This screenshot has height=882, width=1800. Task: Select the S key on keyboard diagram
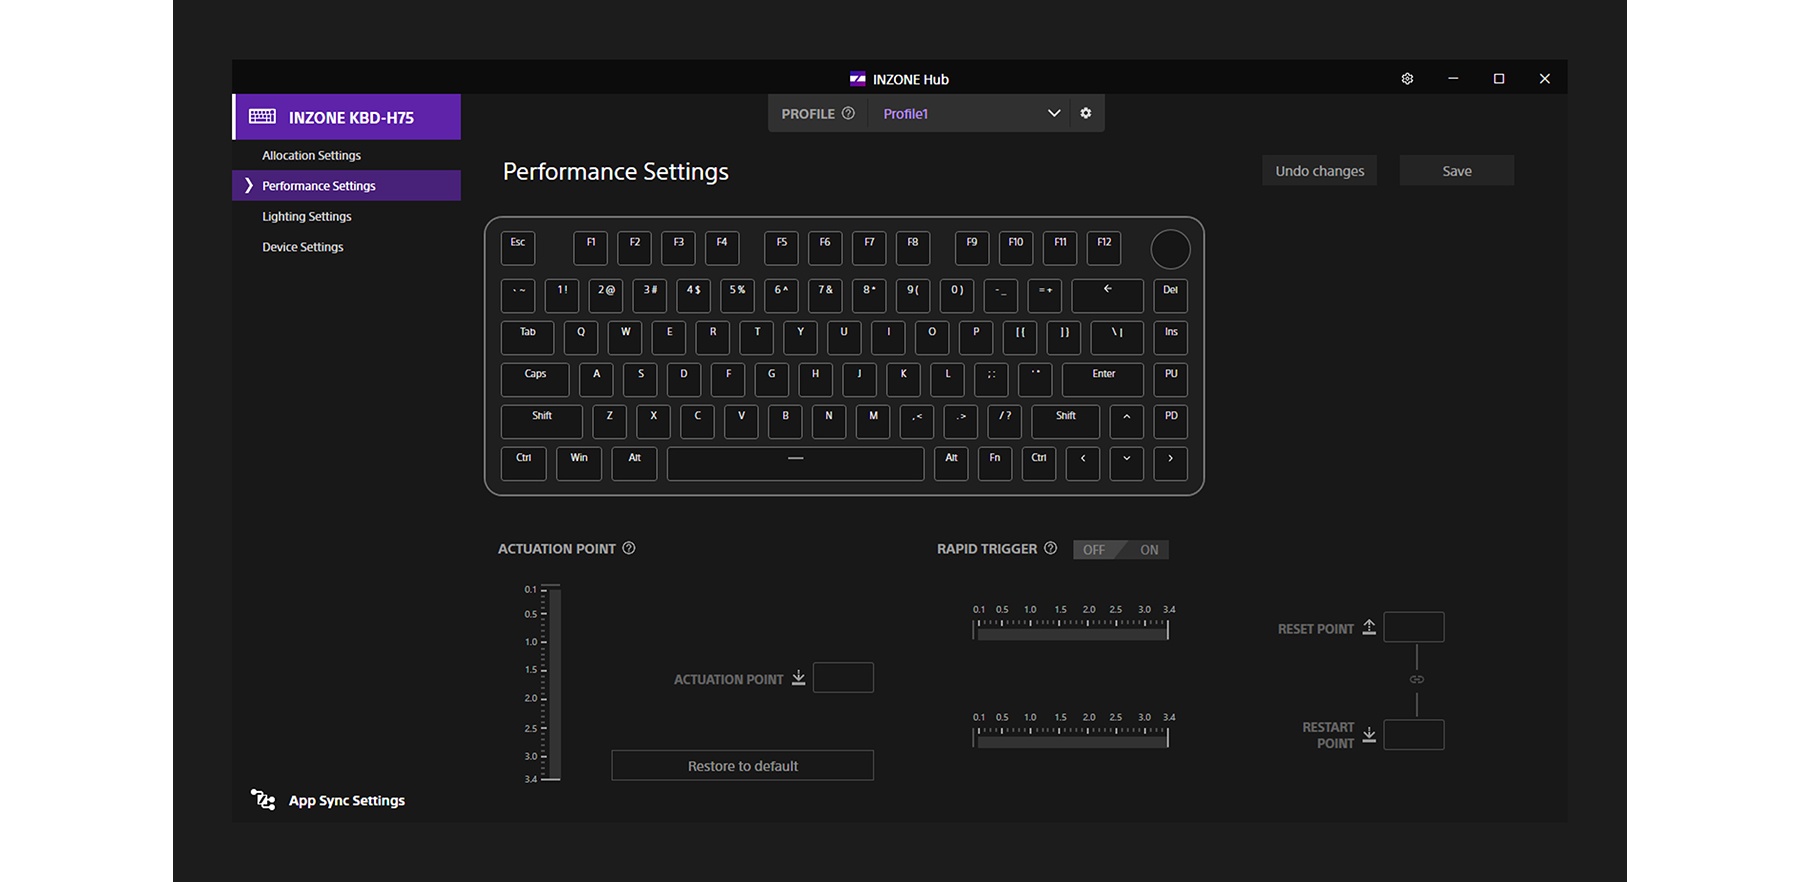(640, 380)
